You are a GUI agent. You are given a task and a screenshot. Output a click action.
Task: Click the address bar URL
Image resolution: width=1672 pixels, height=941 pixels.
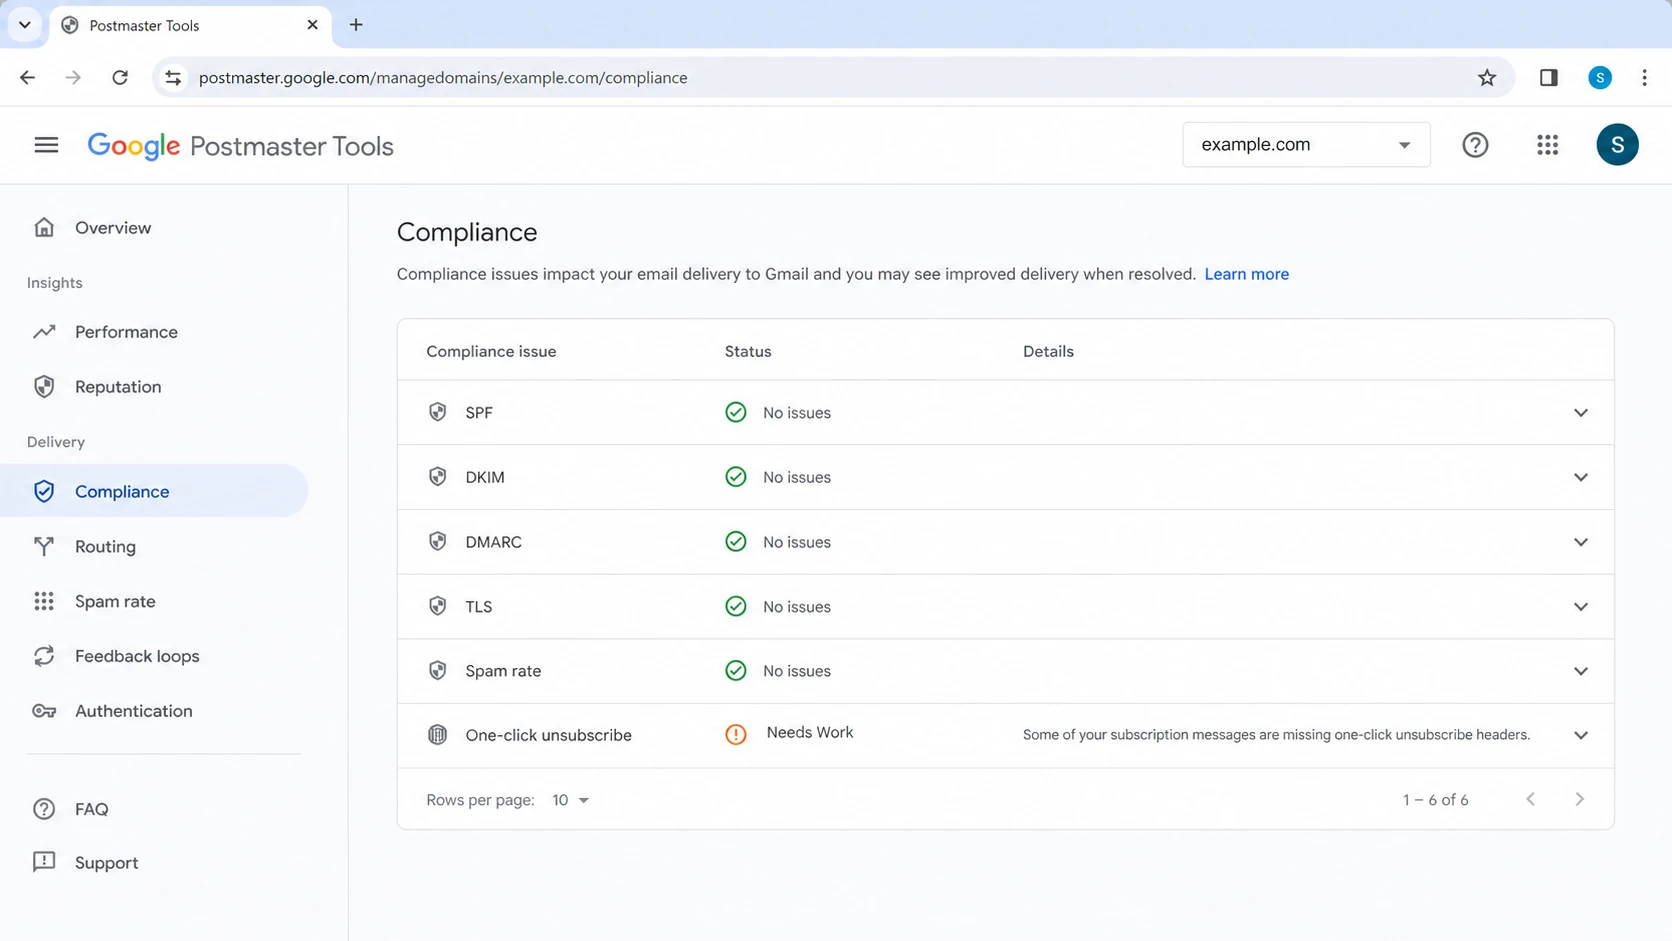[443, 78]
